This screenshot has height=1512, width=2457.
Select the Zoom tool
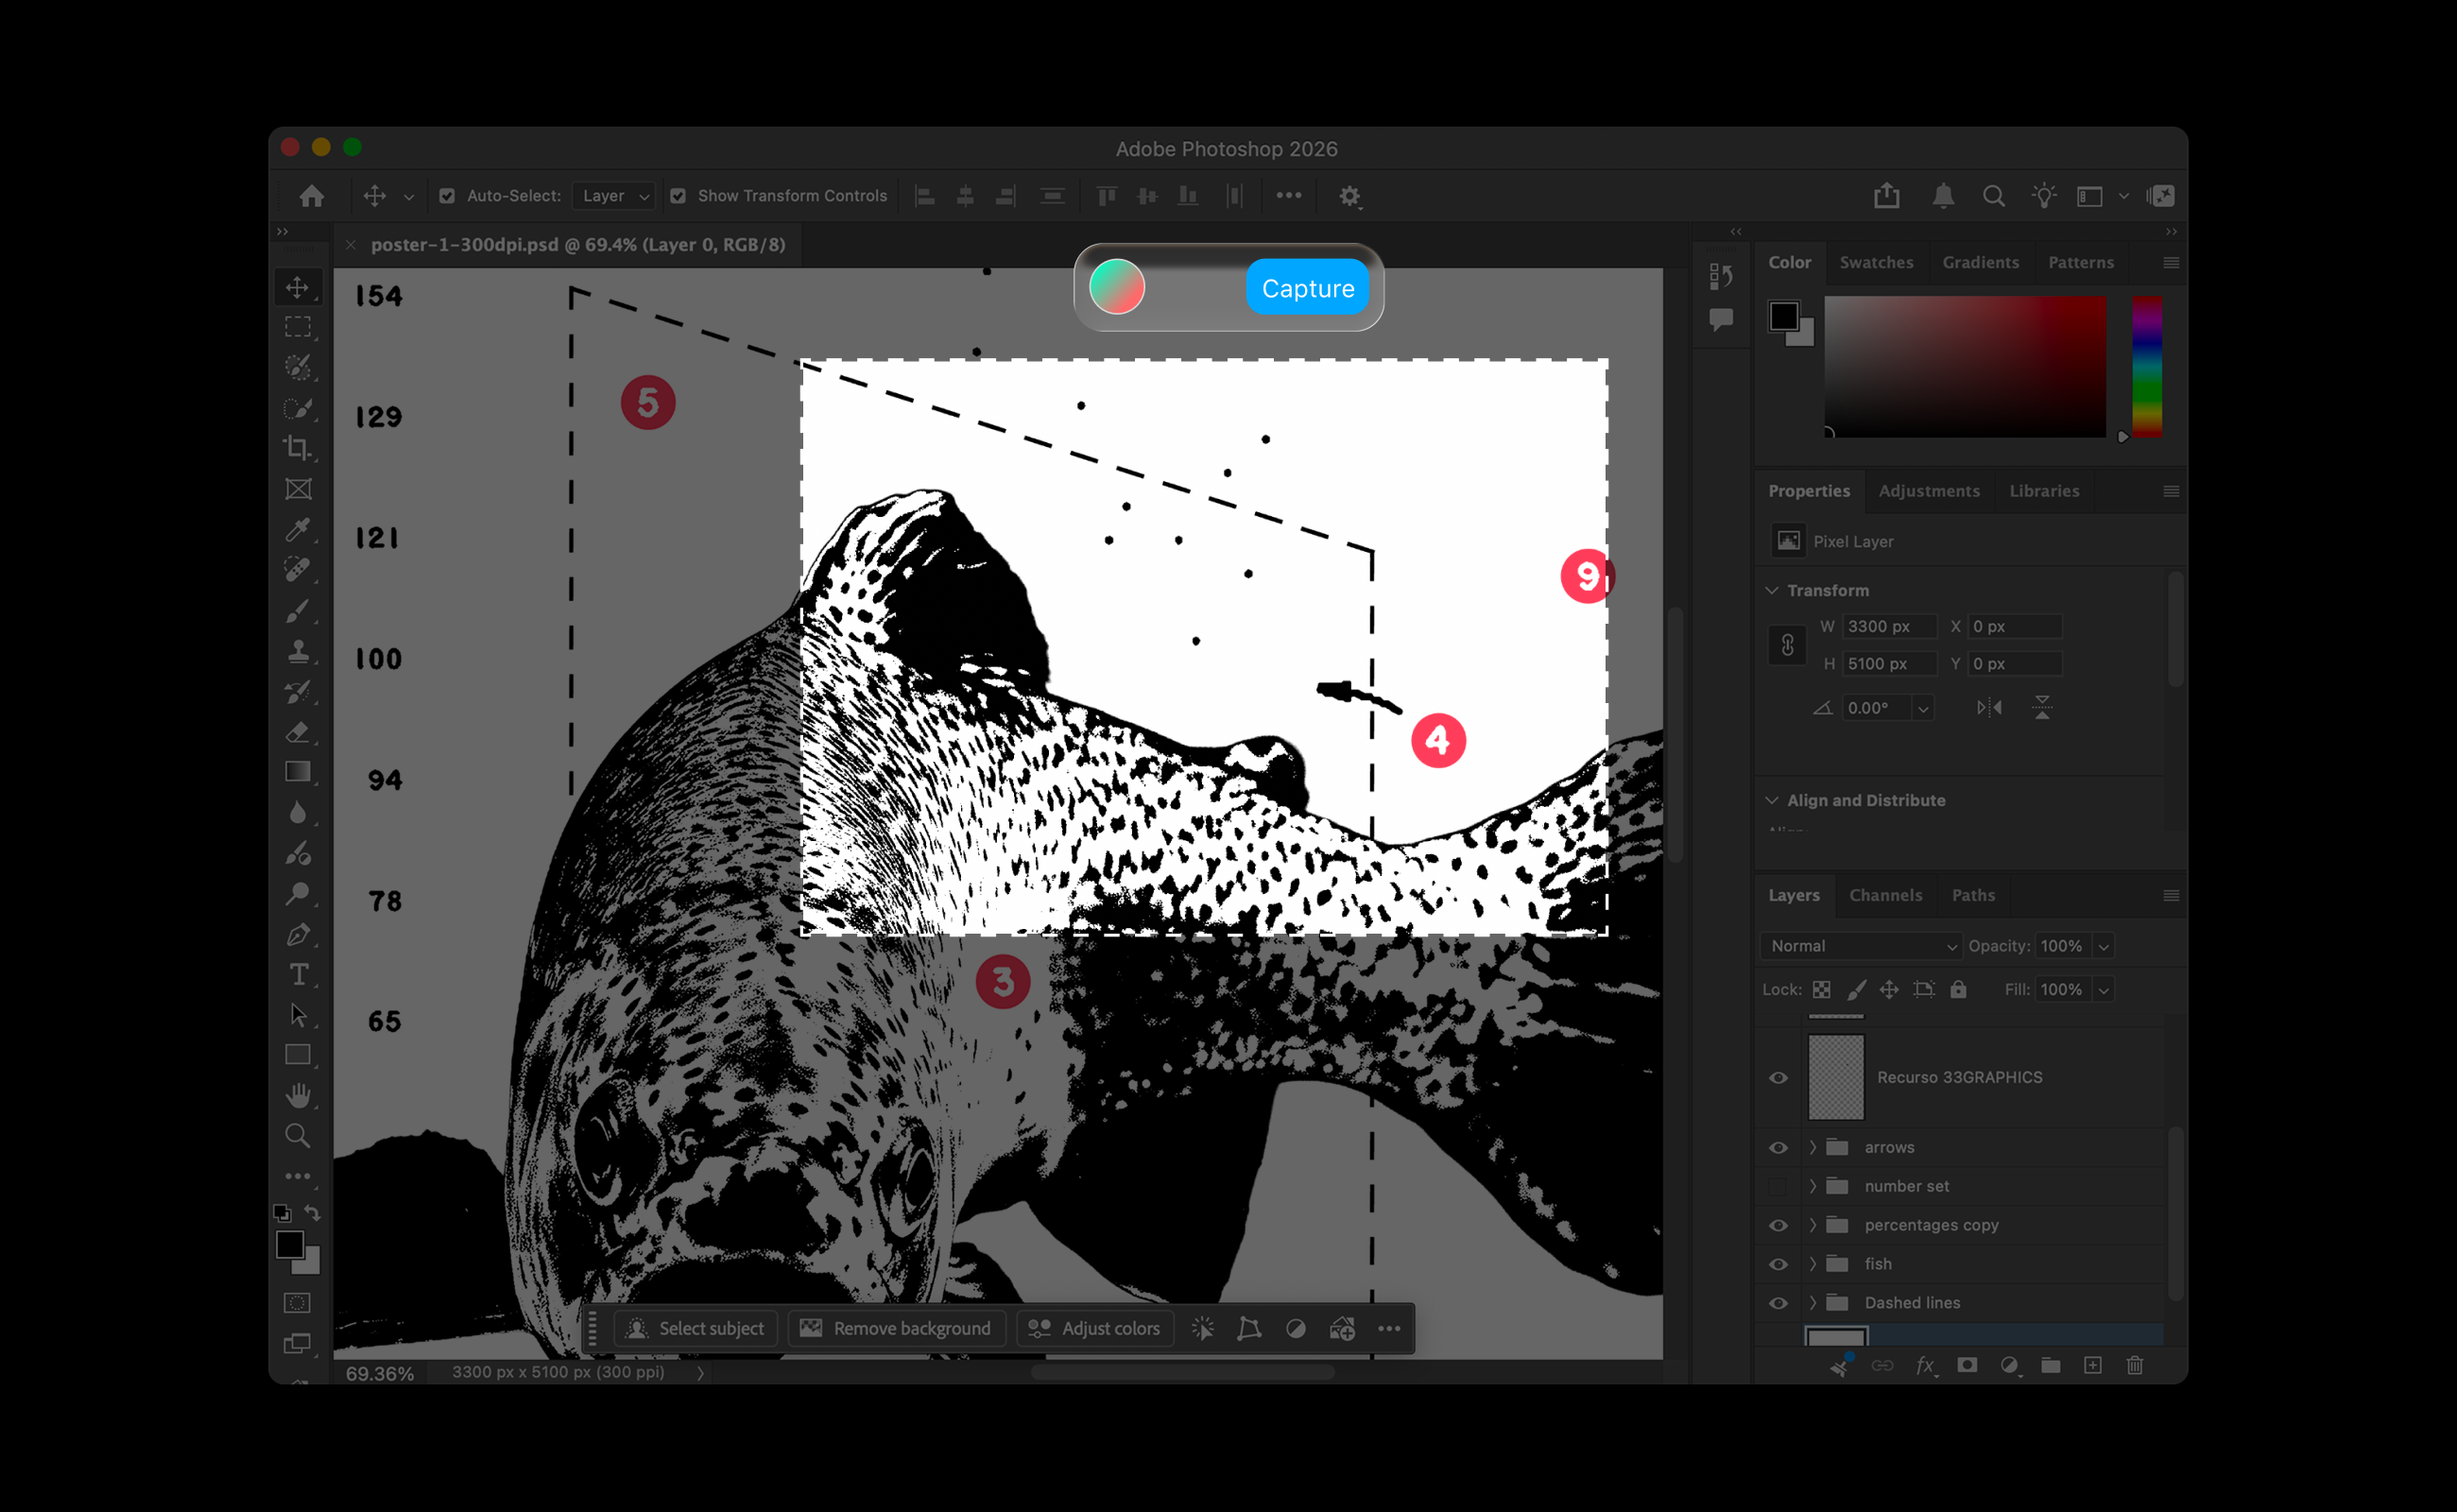pyautogui.click(x=297, y=1136)
